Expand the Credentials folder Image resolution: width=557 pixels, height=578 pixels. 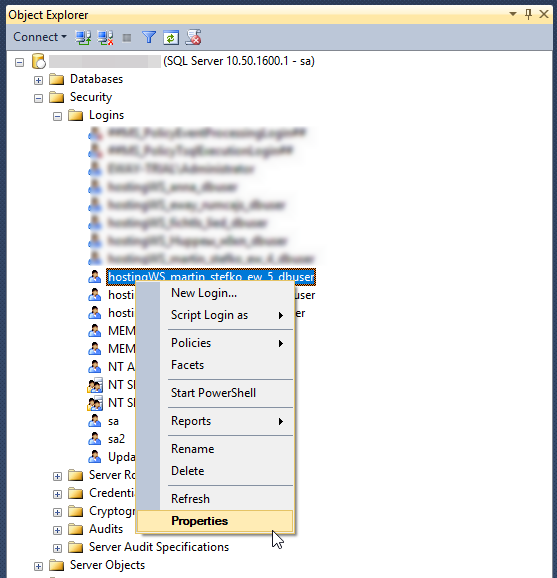(x=57, y=494)
